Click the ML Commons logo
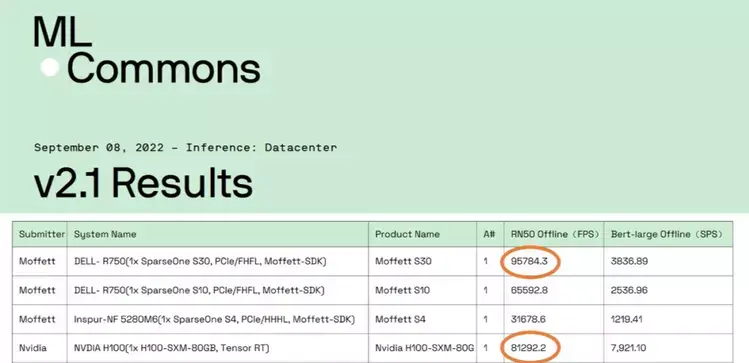Viewport: 749px width, 363px height. 147,51
